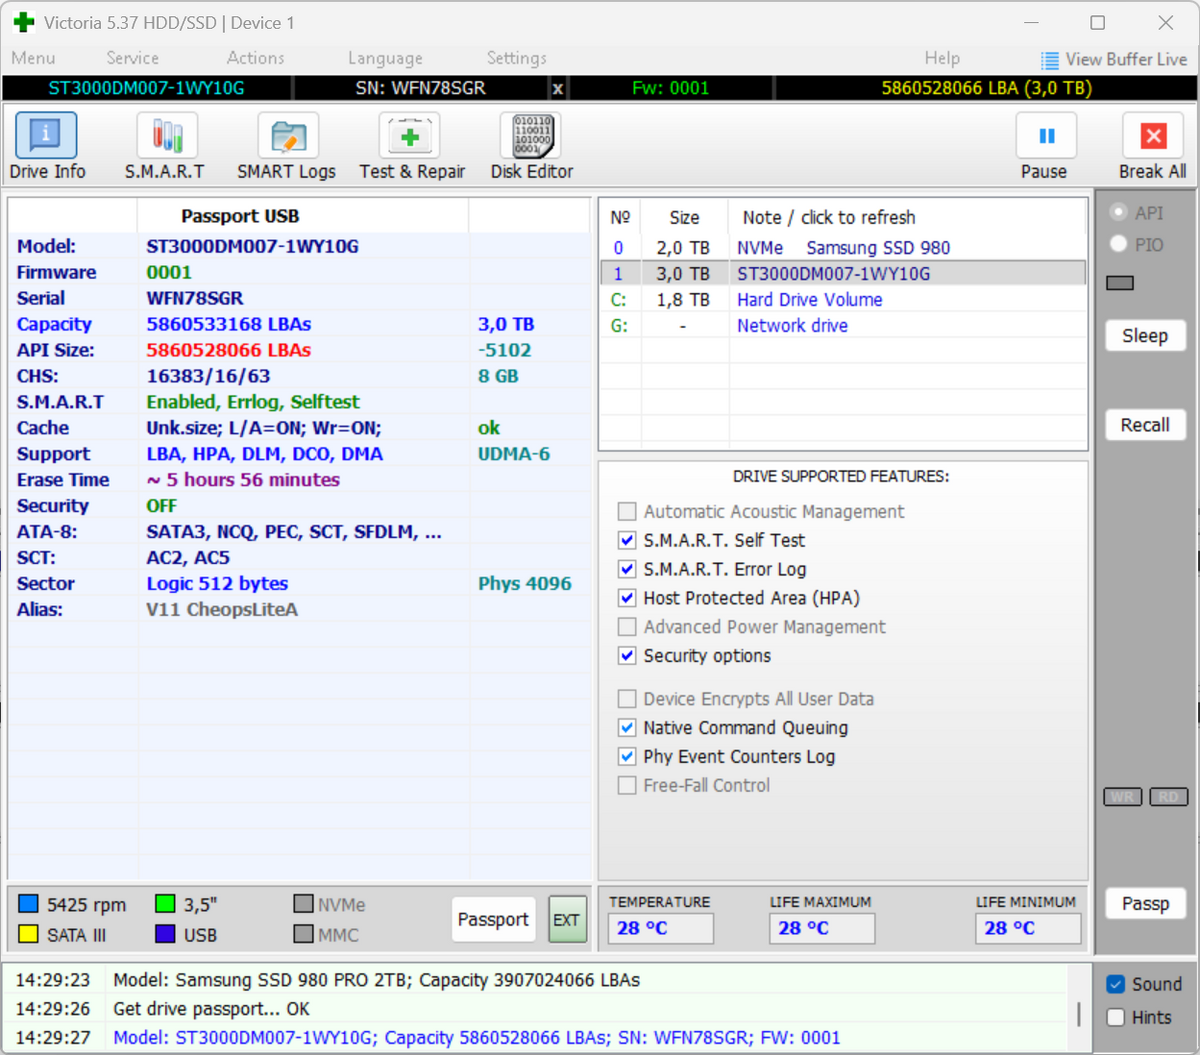Open the Drive Info panel

[x=46, y=147]
